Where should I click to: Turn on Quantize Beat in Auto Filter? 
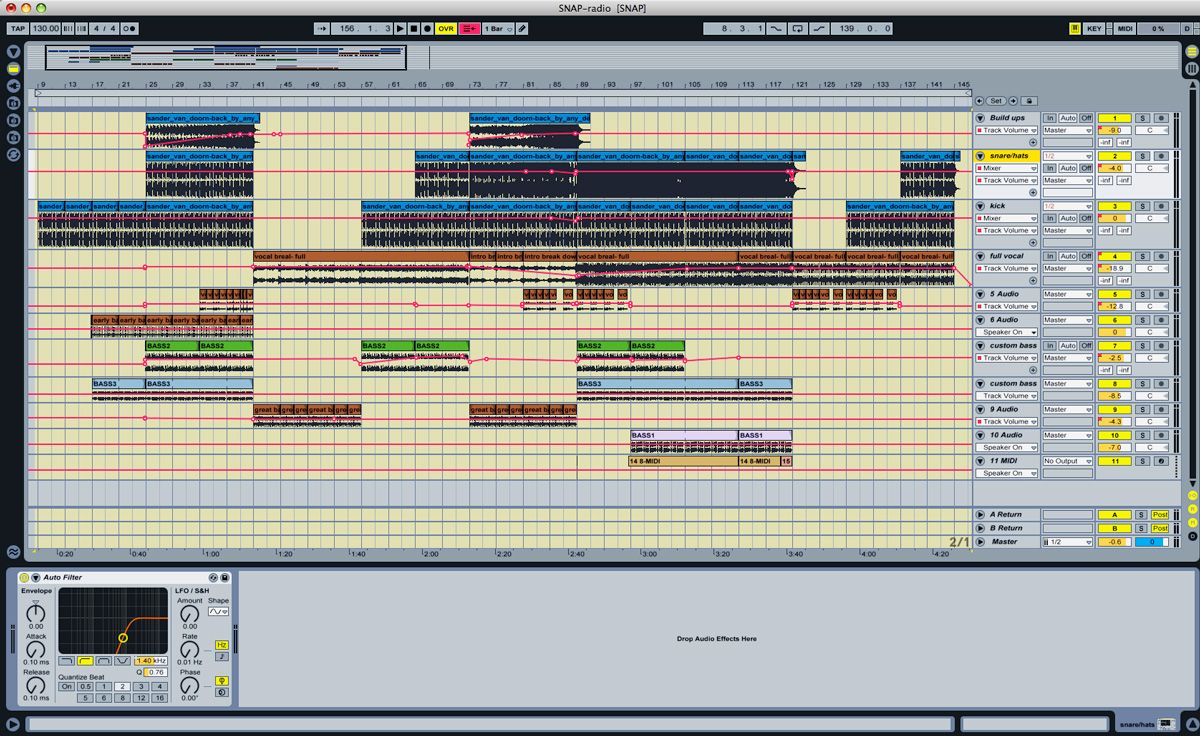66,686
